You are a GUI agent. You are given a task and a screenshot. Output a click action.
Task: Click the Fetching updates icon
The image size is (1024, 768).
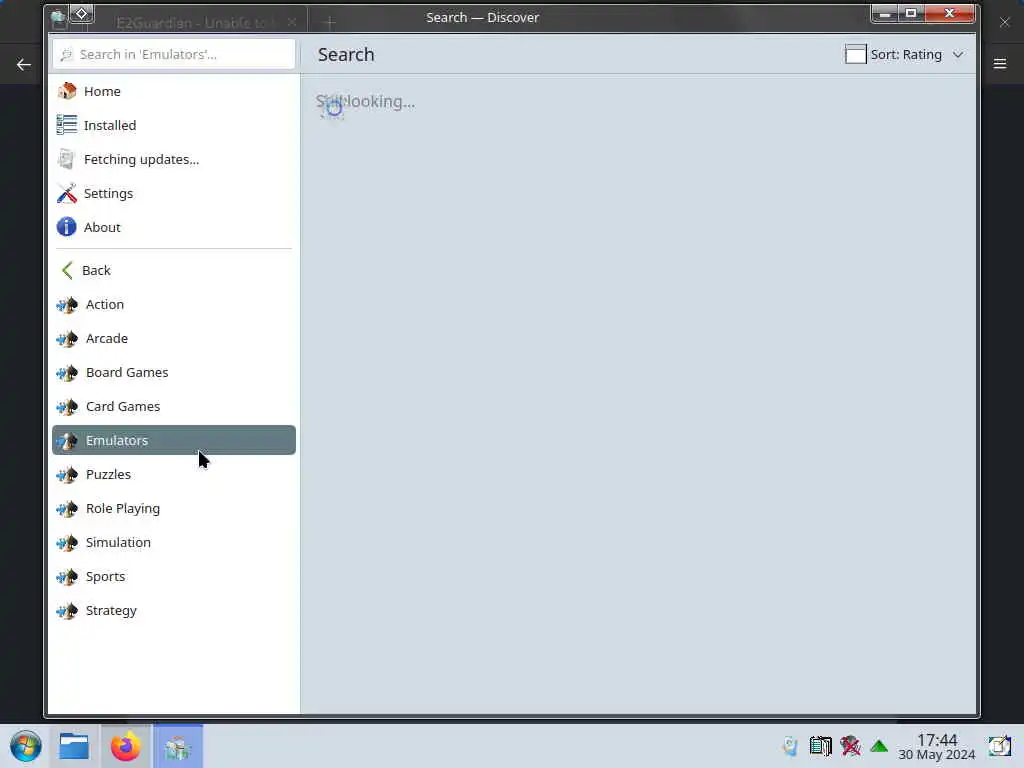coord(67,159)
